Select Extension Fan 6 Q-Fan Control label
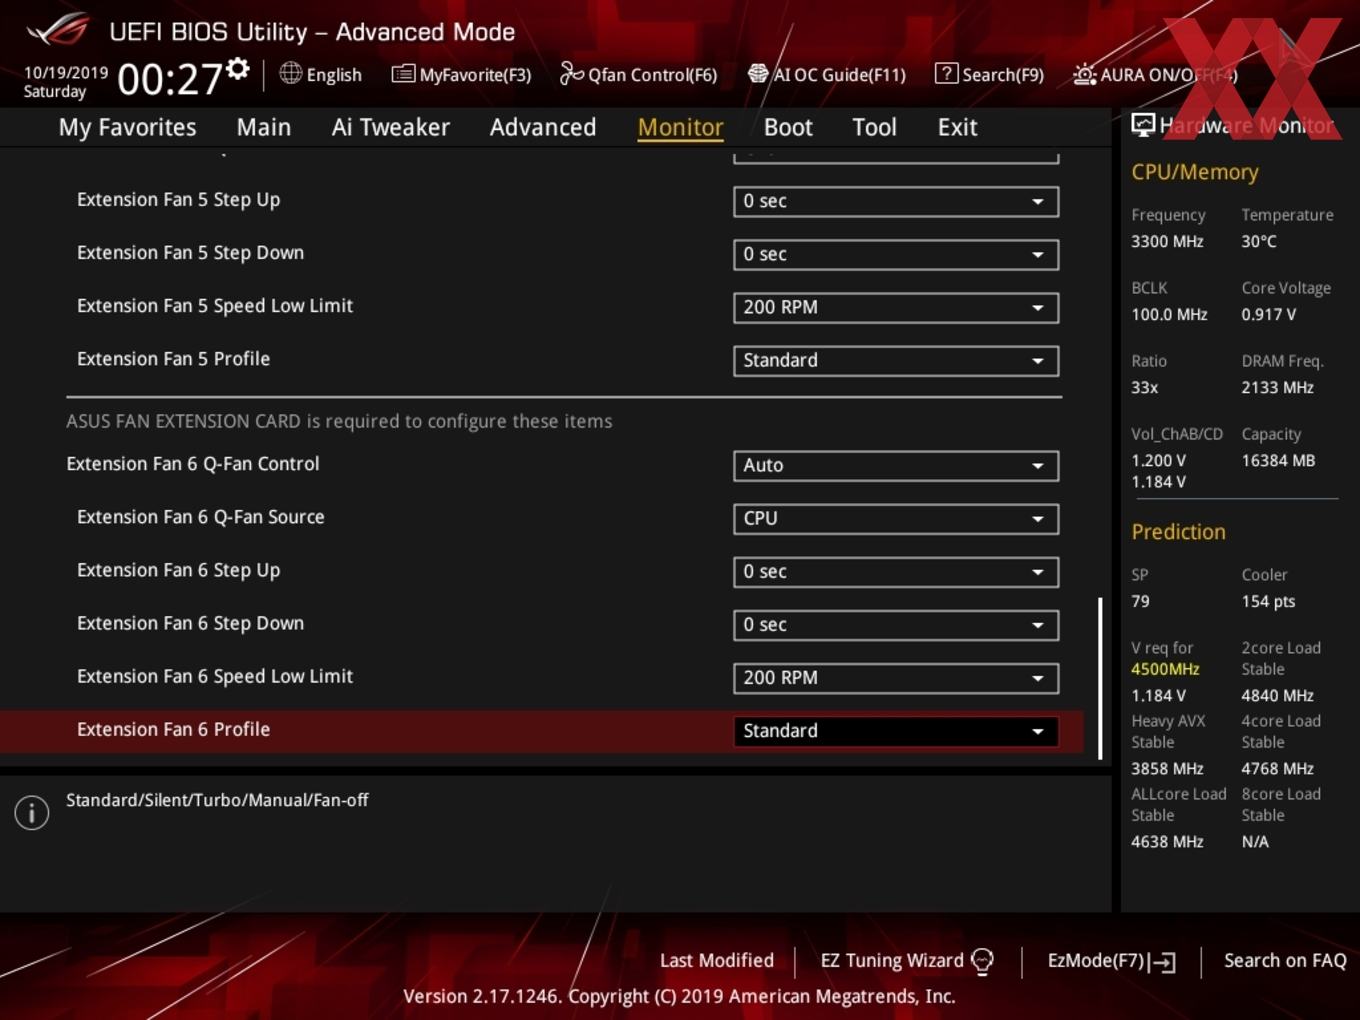 coord(192,463)
